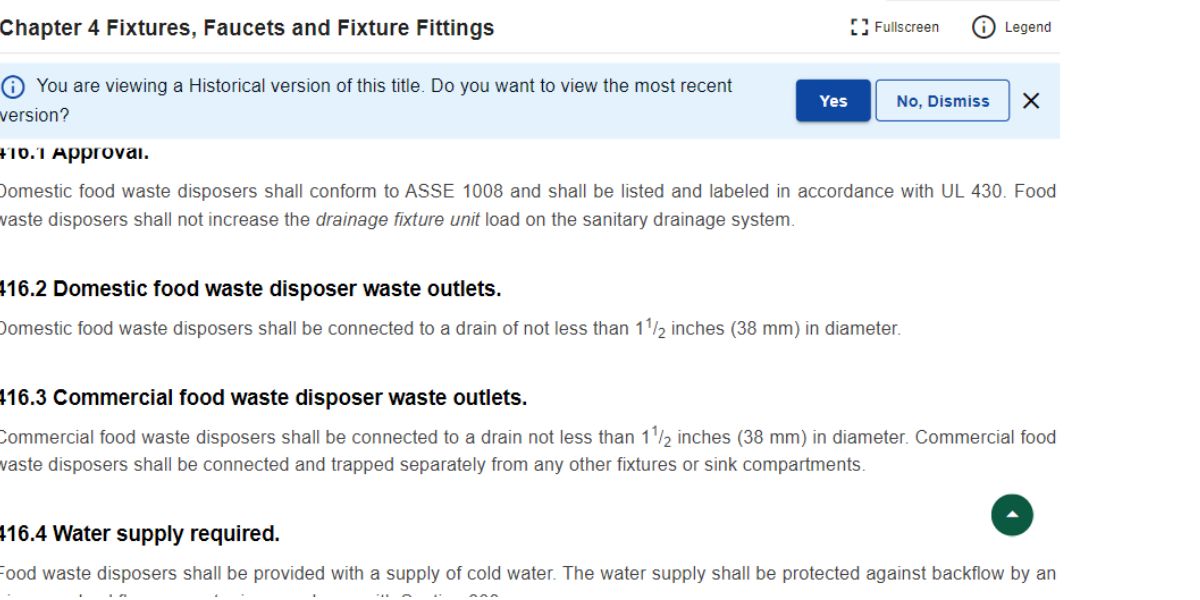Toggle fullscreen reading mode

point(896,27)
